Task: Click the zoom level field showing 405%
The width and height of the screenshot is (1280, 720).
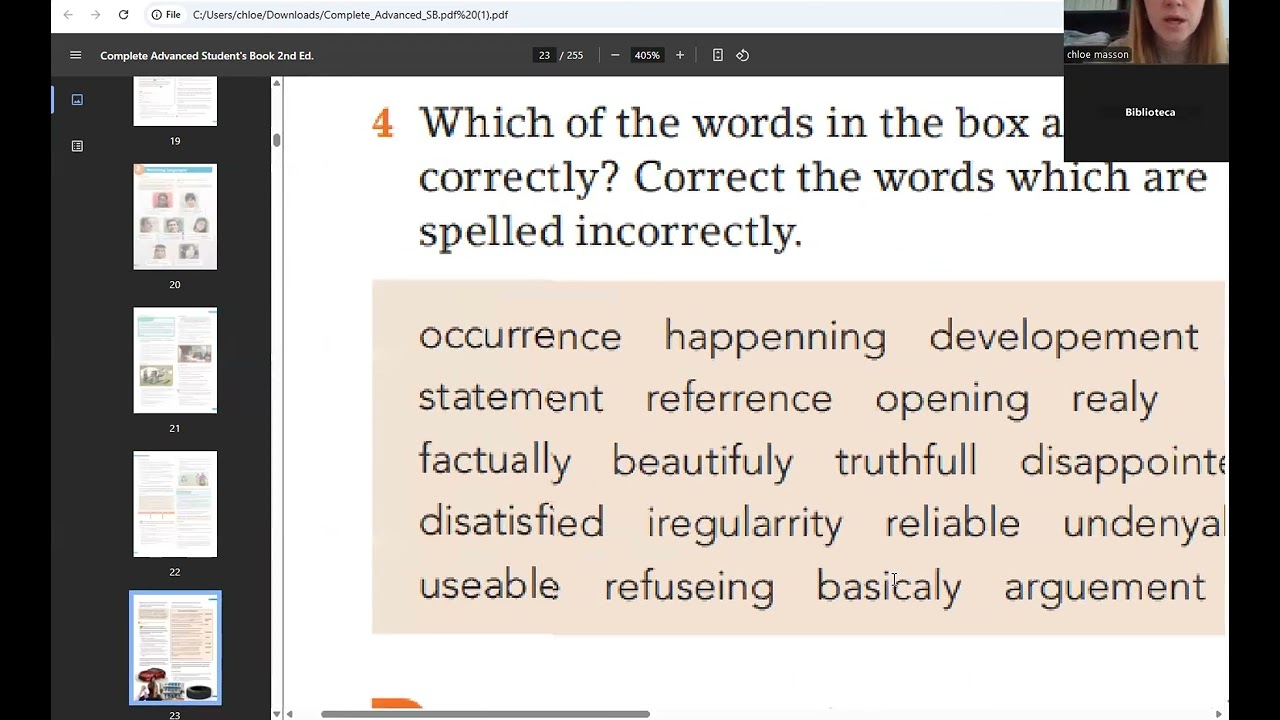Action: point(647,55)
